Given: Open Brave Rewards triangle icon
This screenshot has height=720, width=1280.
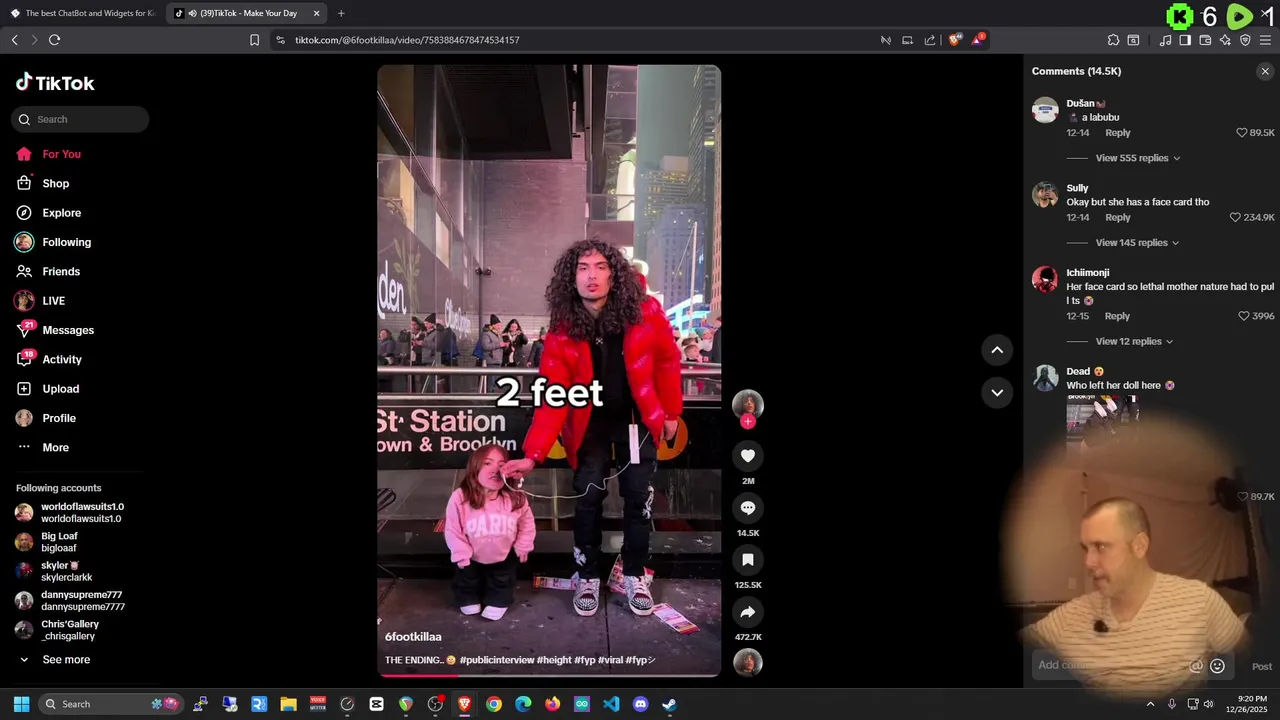Looking at the screenshot, I should pyautogui.click(x=978, y=40).
